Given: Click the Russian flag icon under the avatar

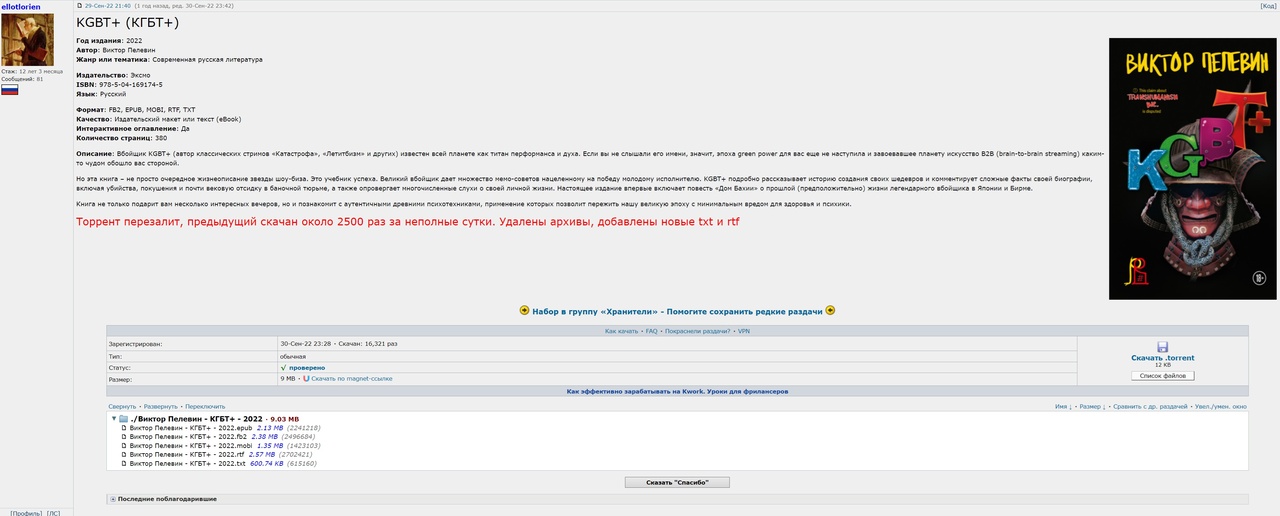Looking at the screenshot, I should pos(10,90).
